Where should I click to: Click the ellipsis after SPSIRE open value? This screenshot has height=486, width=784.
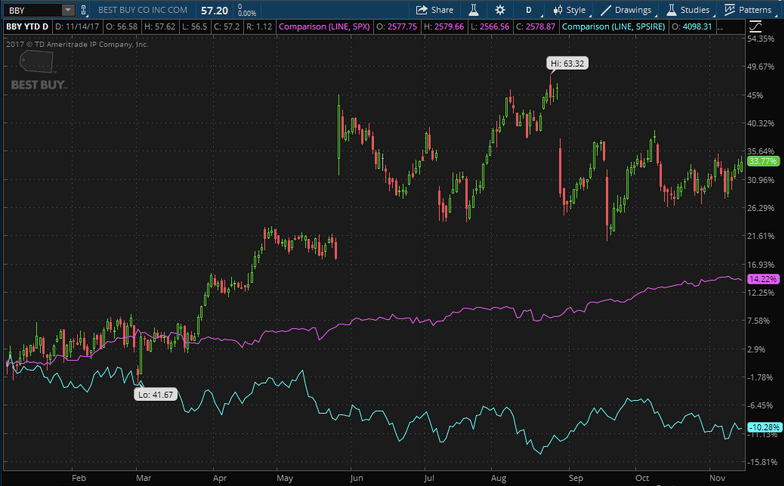(720, 28)
